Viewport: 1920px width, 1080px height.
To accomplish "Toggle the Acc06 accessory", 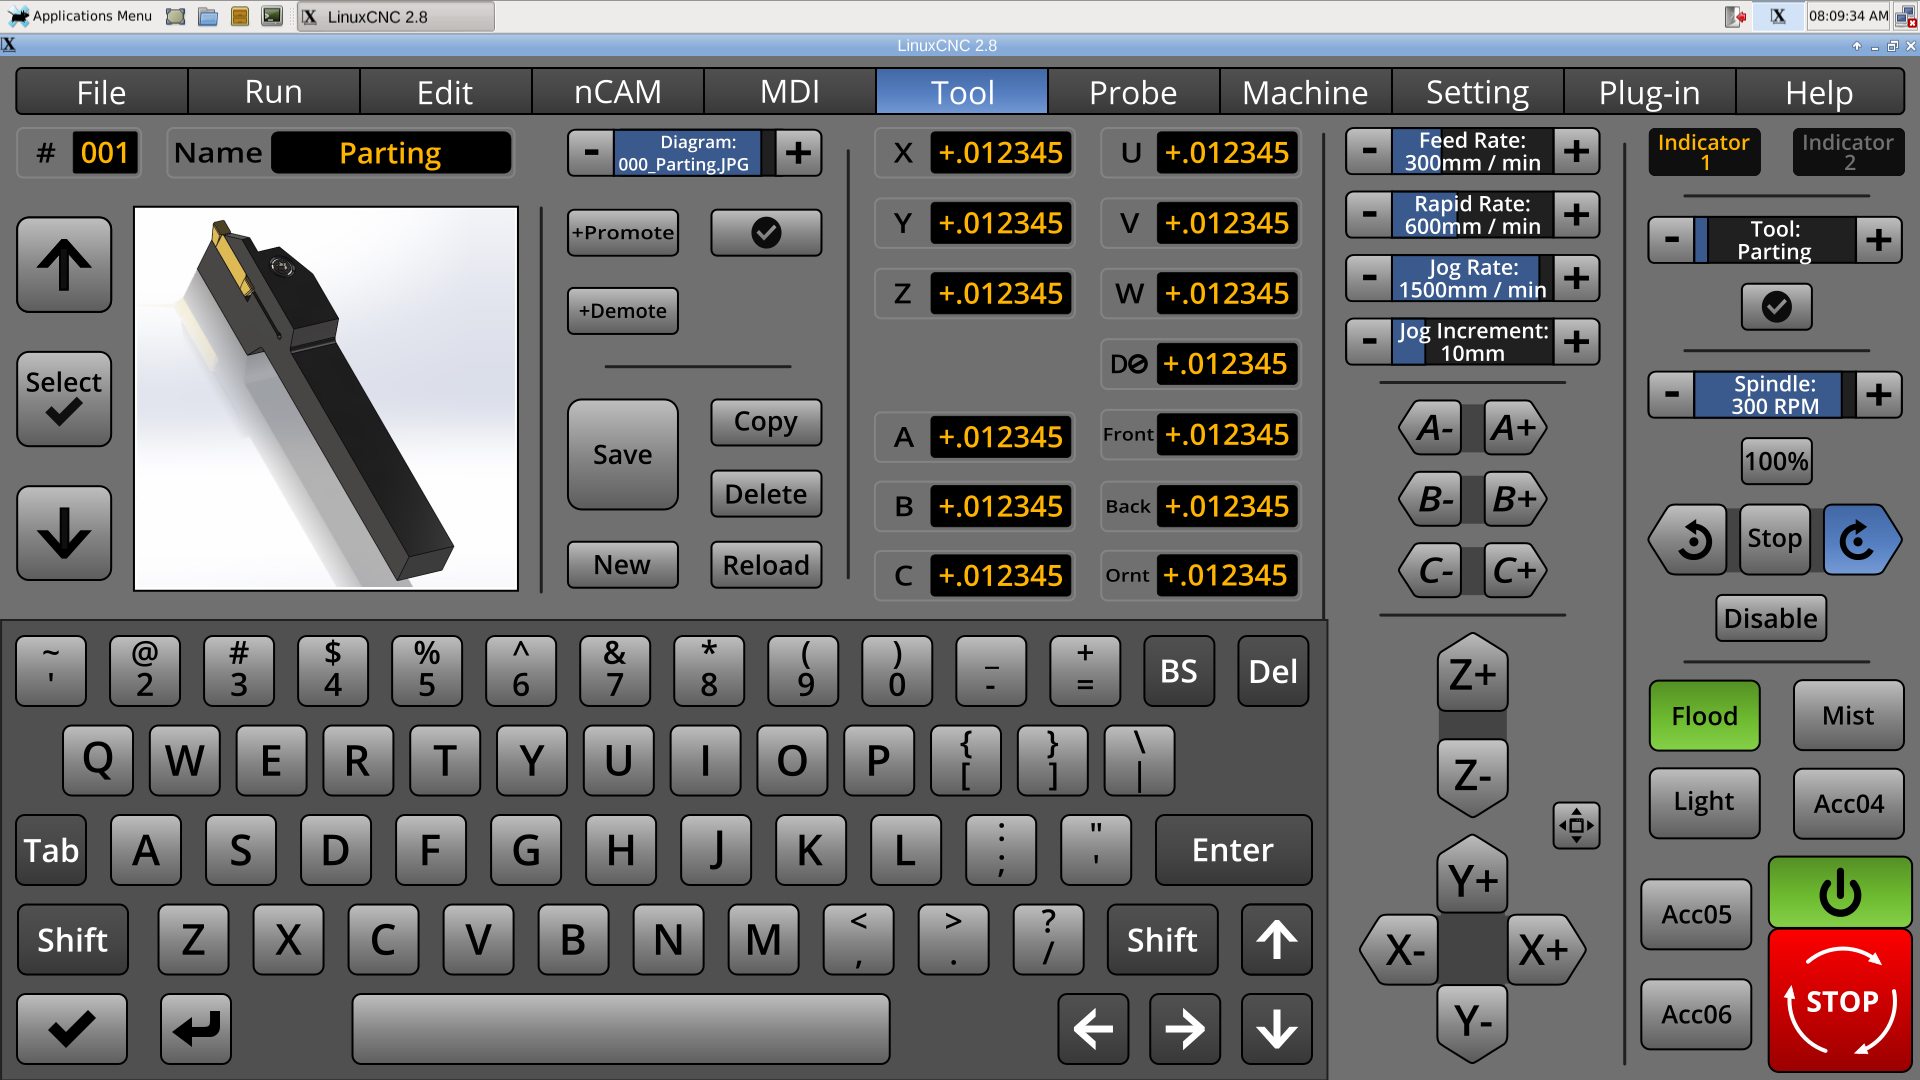I will 1696,1014.
